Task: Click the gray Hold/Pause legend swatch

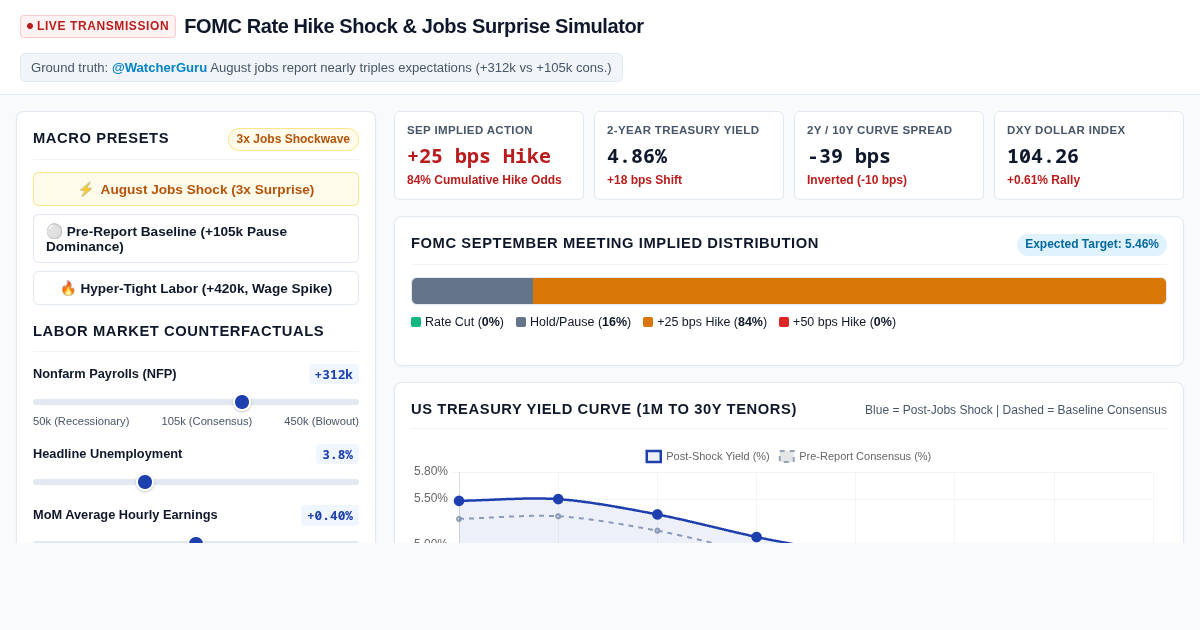Action: [x=521, y=322]
